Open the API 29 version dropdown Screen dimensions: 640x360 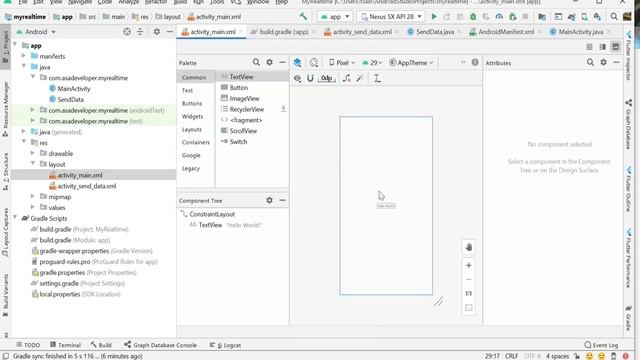372,62
